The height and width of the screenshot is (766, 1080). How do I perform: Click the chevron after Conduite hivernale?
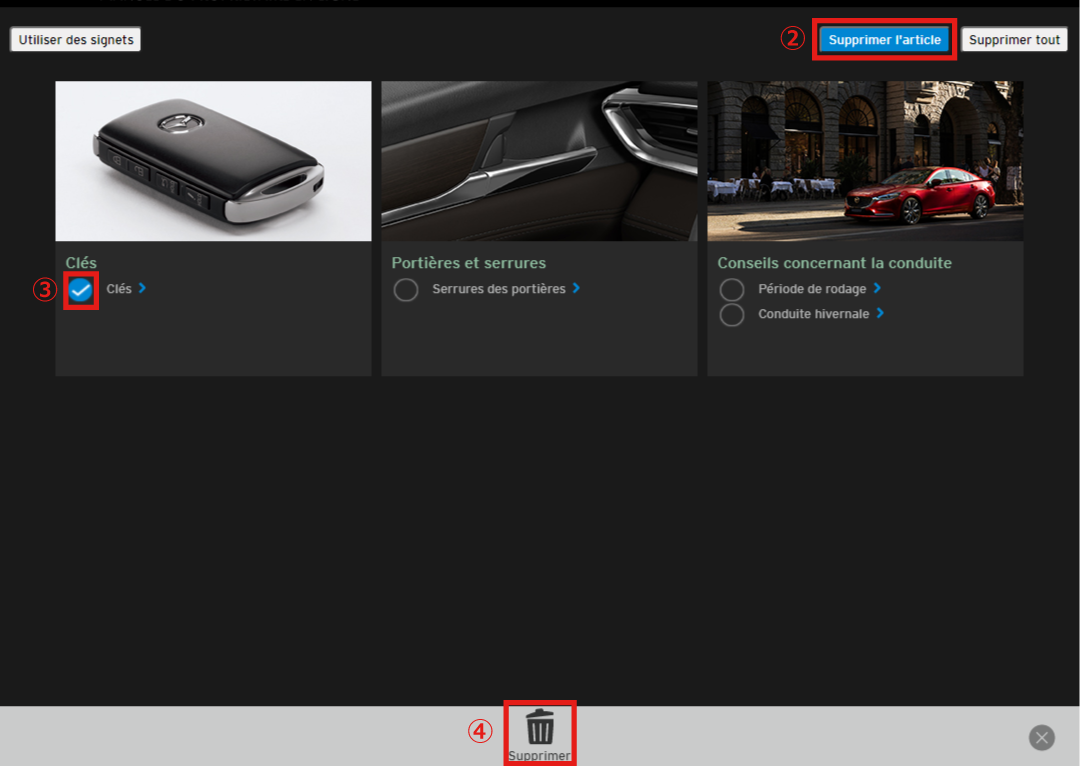point(880,313)
